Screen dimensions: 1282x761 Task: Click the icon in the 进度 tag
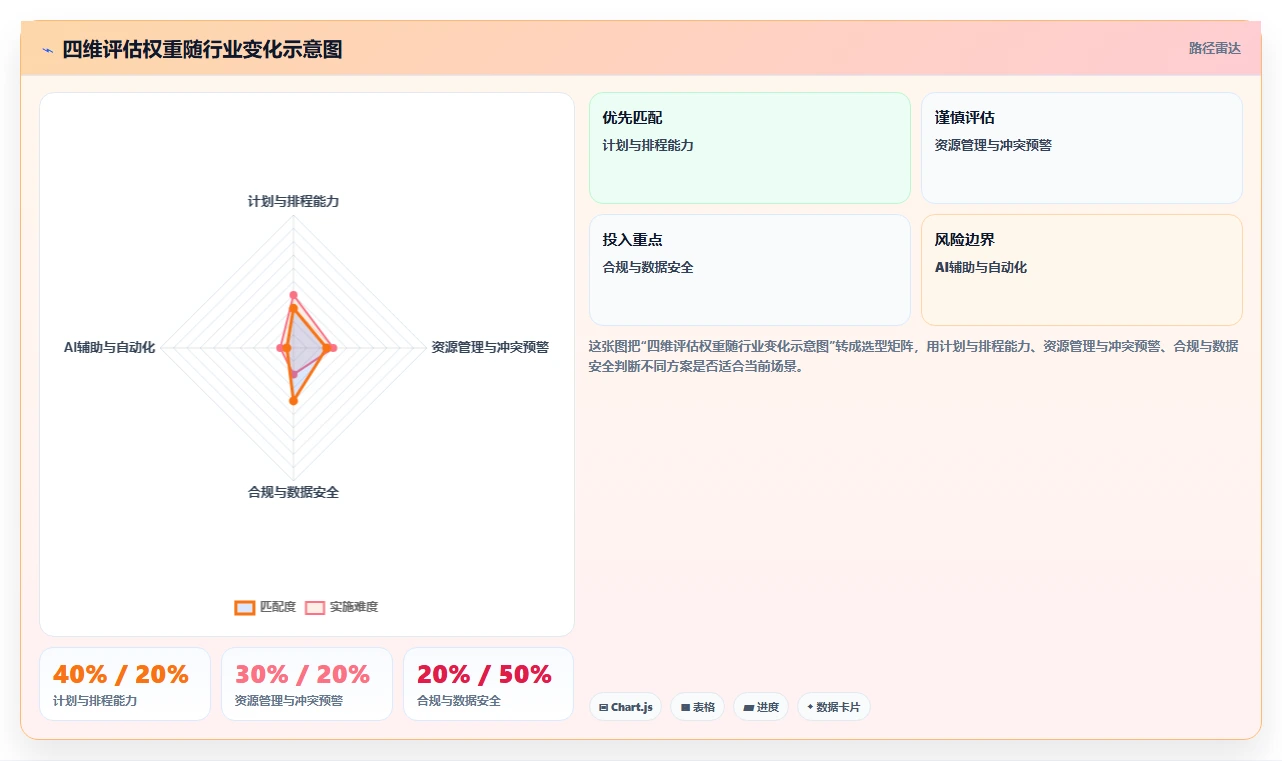(x=748, y=707)
